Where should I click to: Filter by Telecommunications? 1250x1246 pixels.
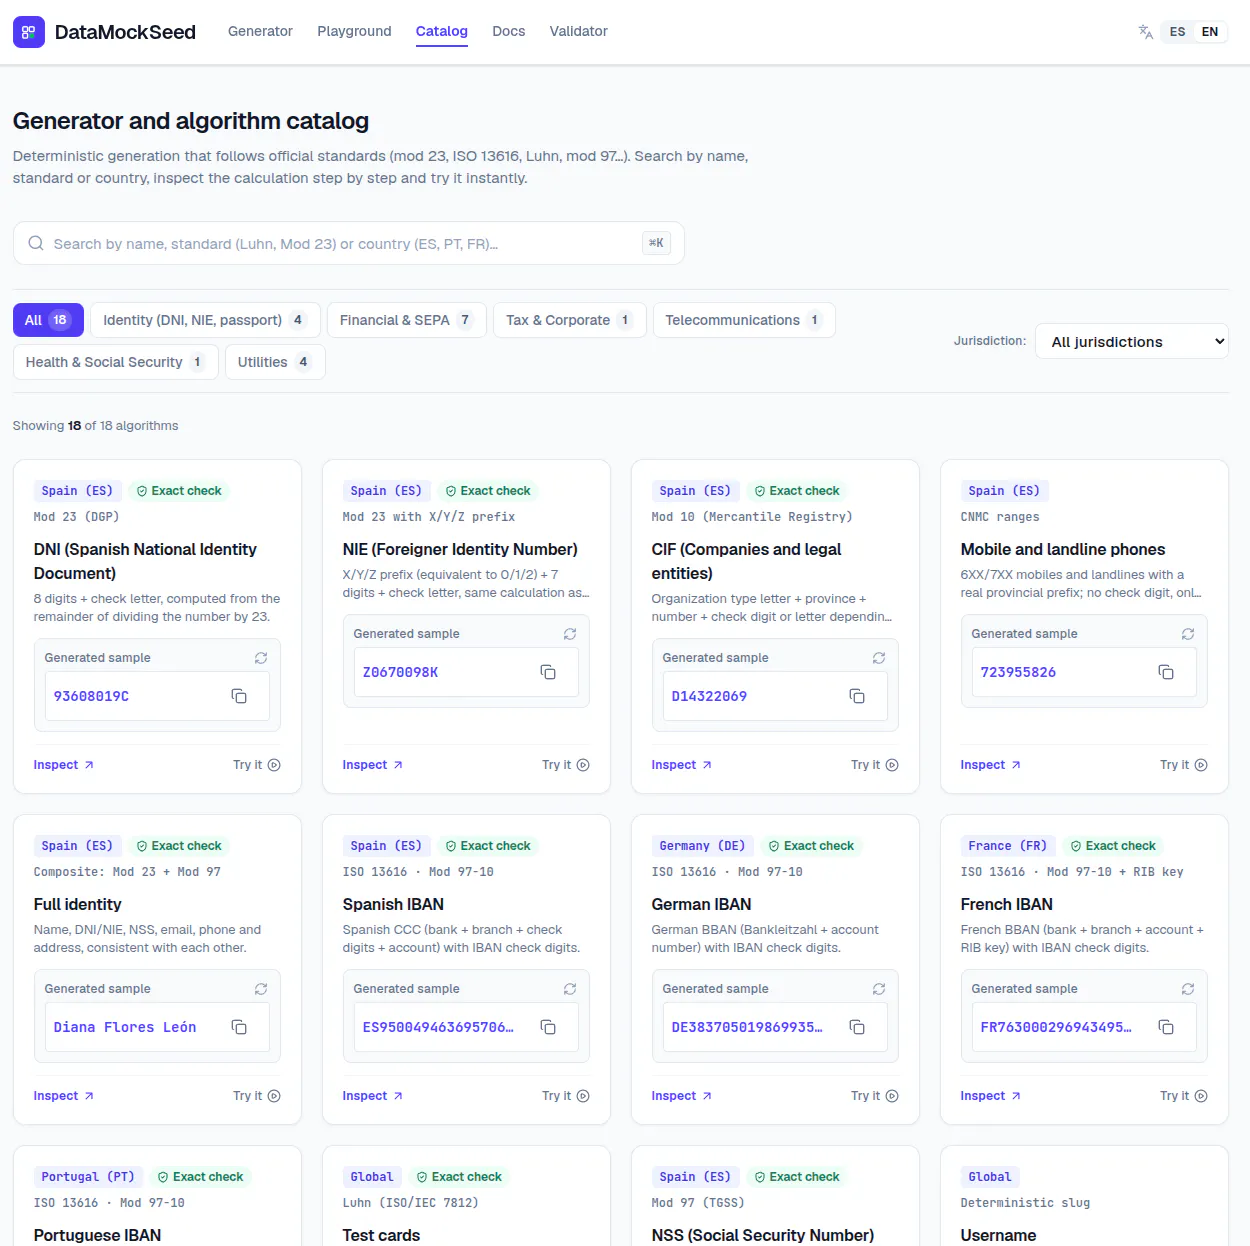(x=744, y=320)
